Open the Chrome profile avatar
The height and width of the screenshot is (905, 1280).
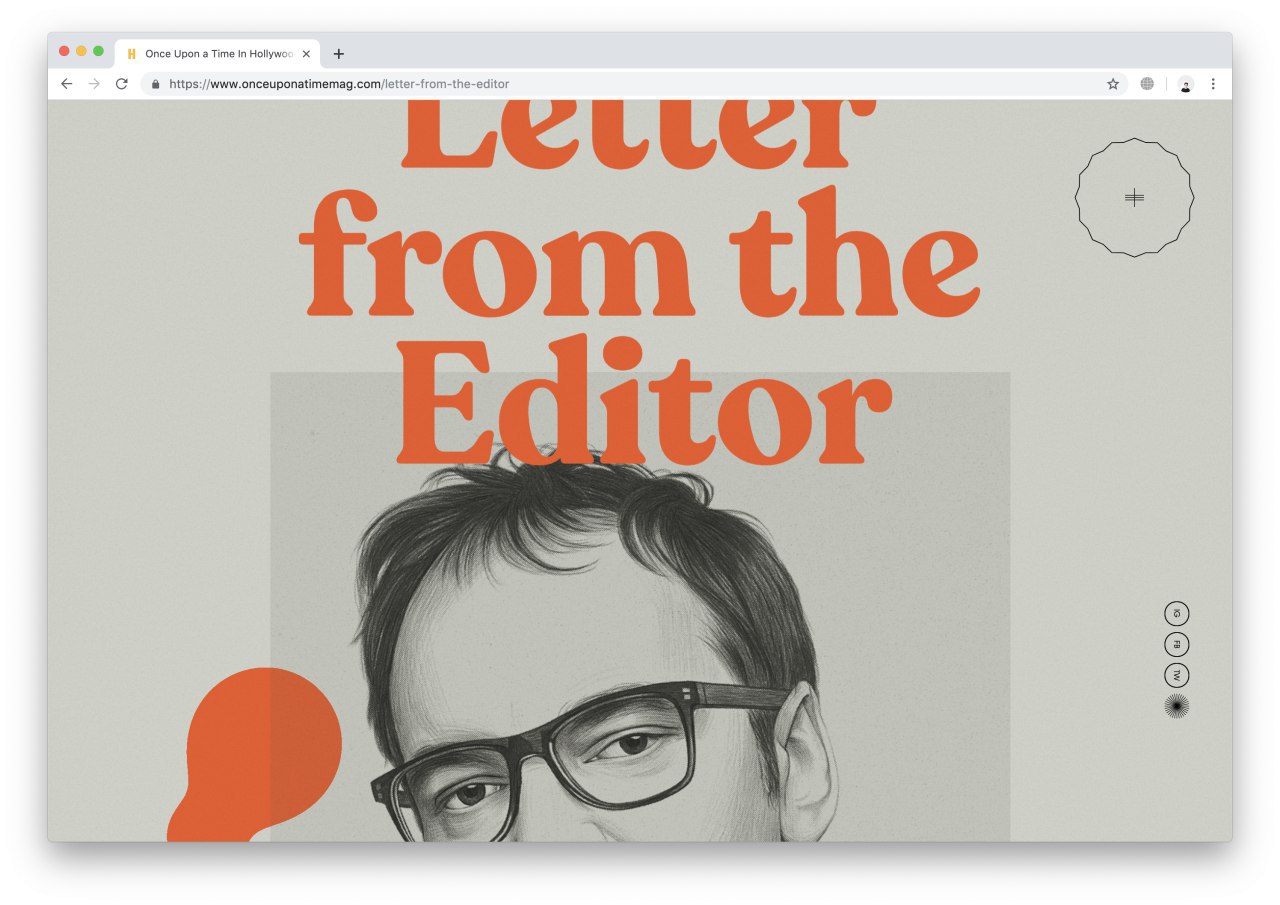pos(1185,84)
